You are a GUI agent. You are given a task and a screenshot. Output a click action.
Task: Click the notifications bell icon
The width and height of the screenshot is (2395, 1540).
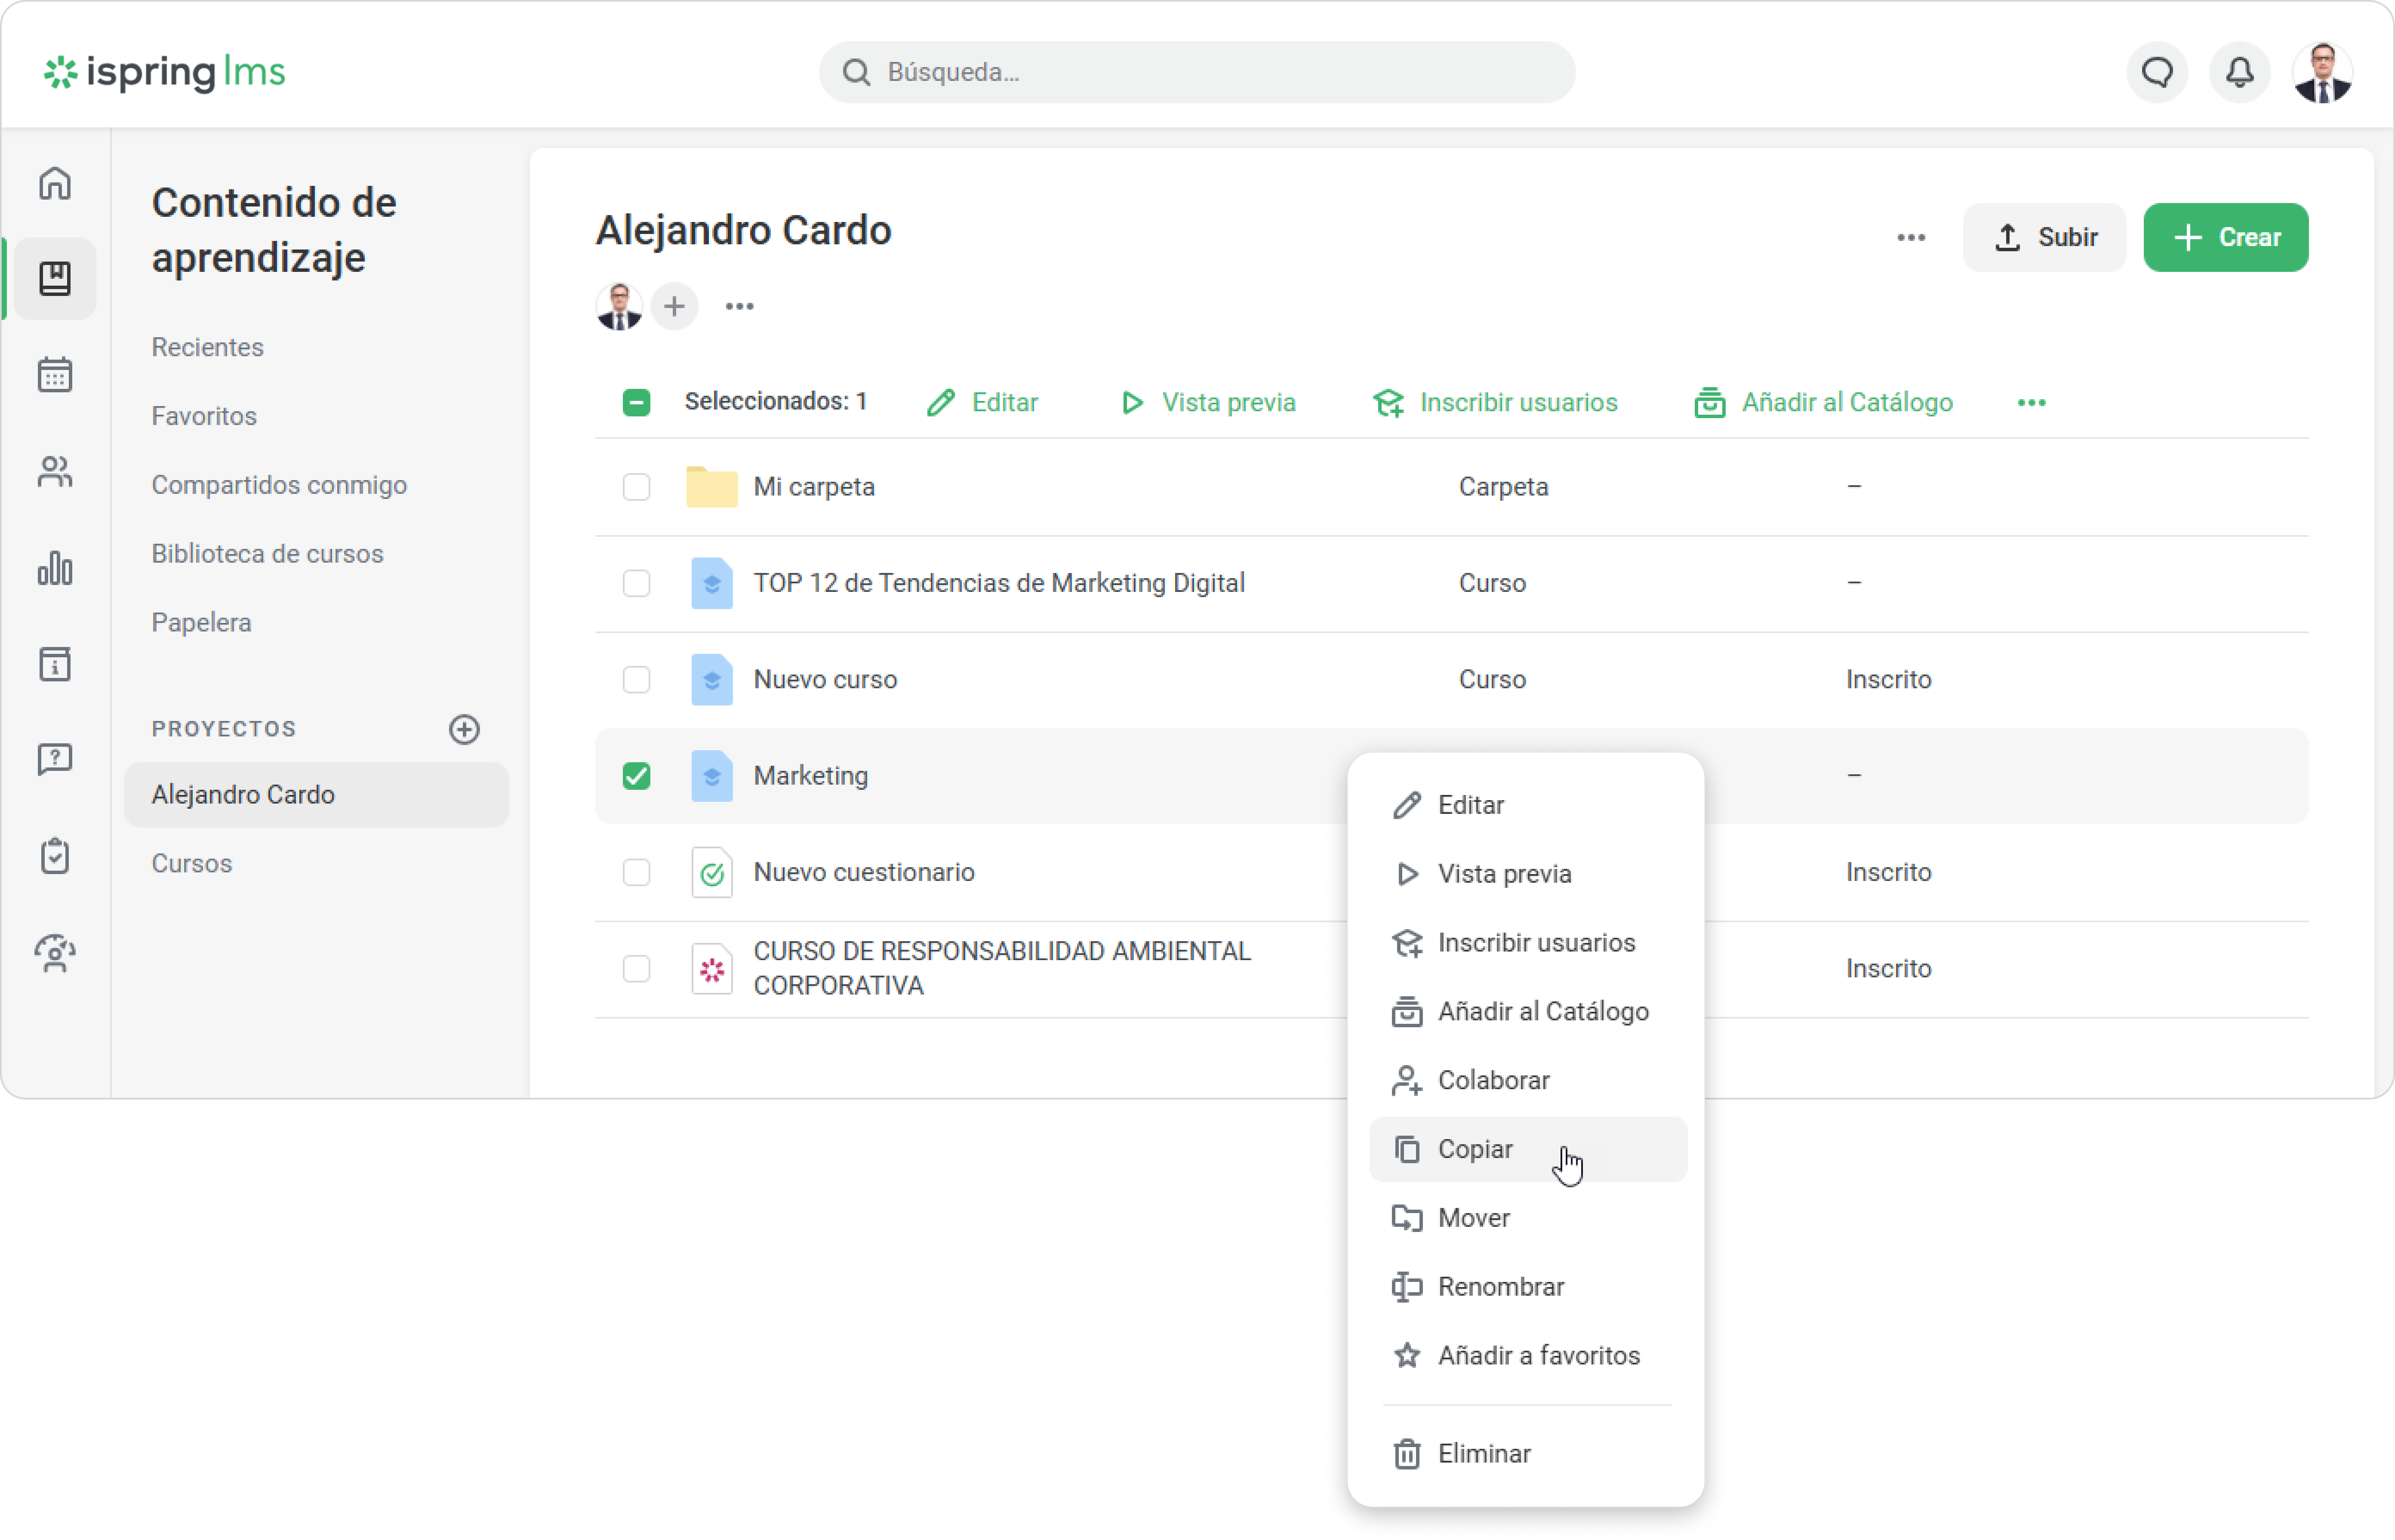(2239, 72)
